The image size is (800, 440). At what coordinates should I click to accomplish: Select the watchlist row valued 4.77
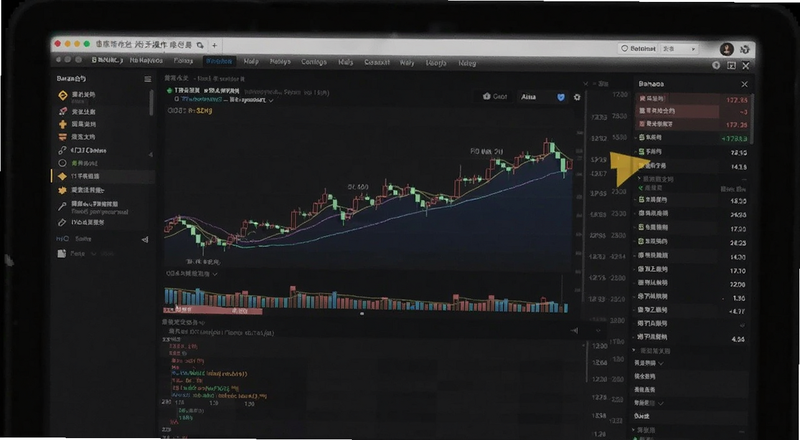pos(693,311)
